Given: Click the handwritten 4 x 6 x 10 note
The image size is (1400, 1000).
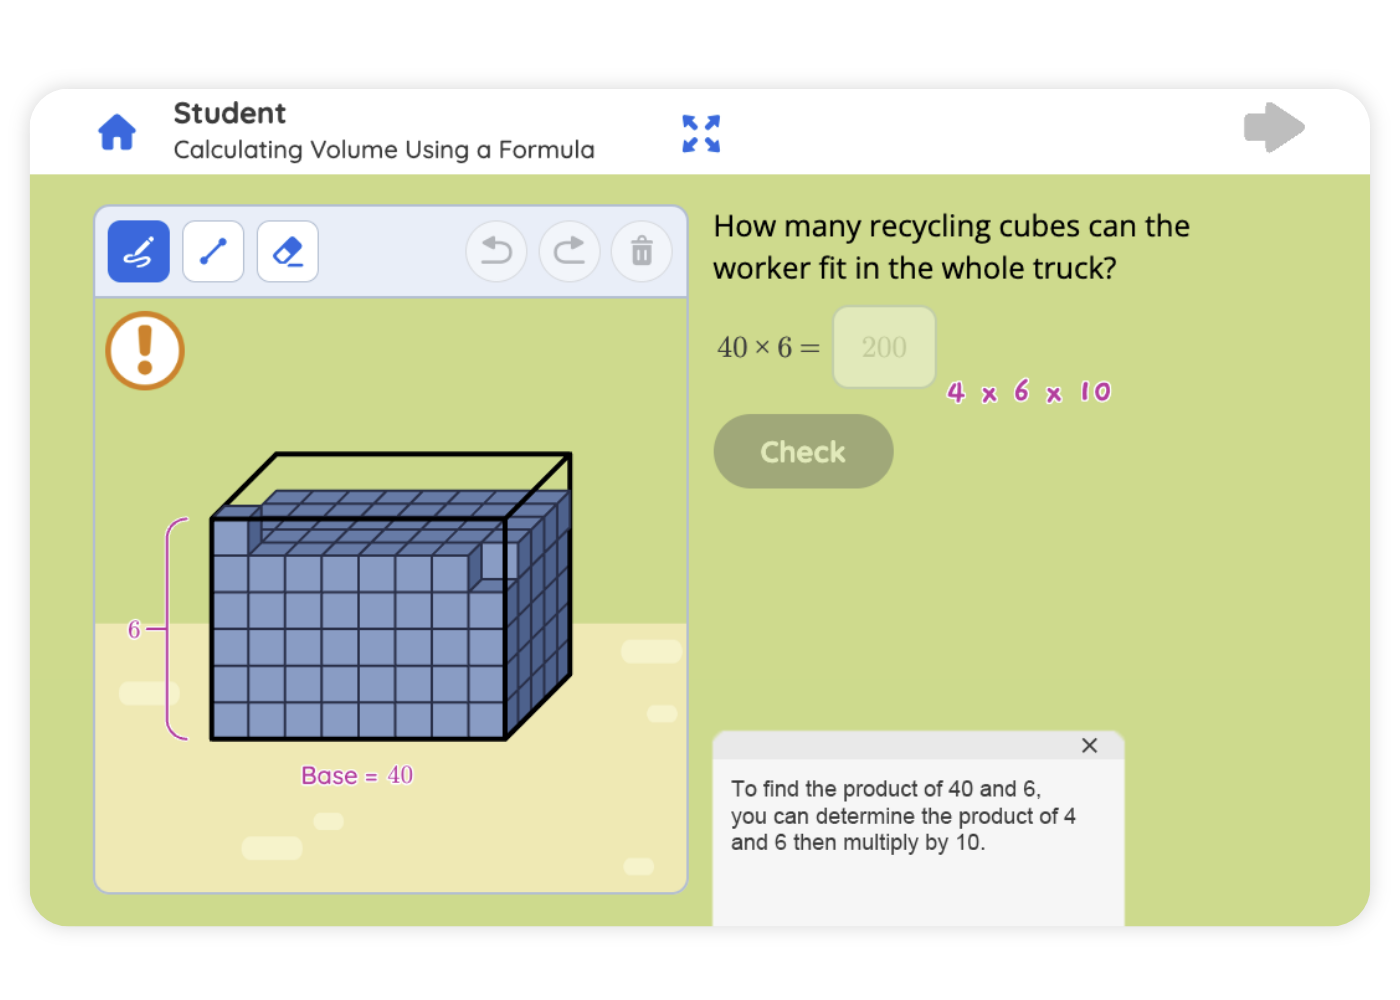Looking at the screenshot, I should tap(1029, 392).
